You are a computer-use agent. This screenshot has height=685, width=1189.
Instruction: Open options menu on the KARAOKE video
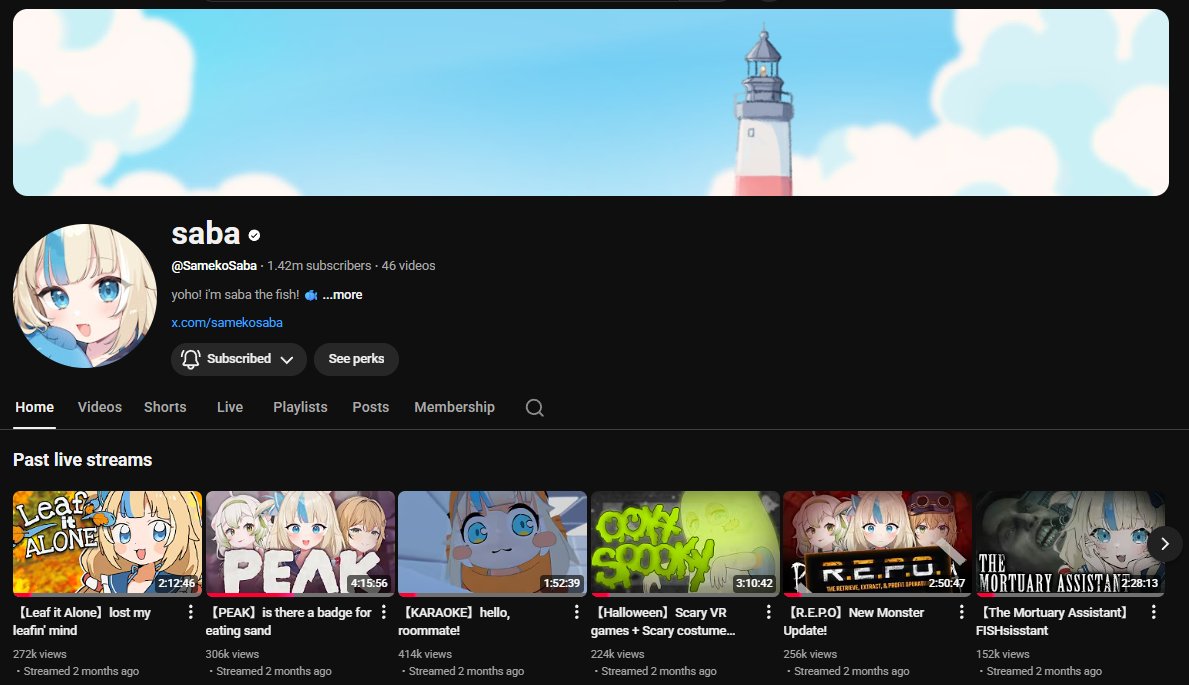576,611
